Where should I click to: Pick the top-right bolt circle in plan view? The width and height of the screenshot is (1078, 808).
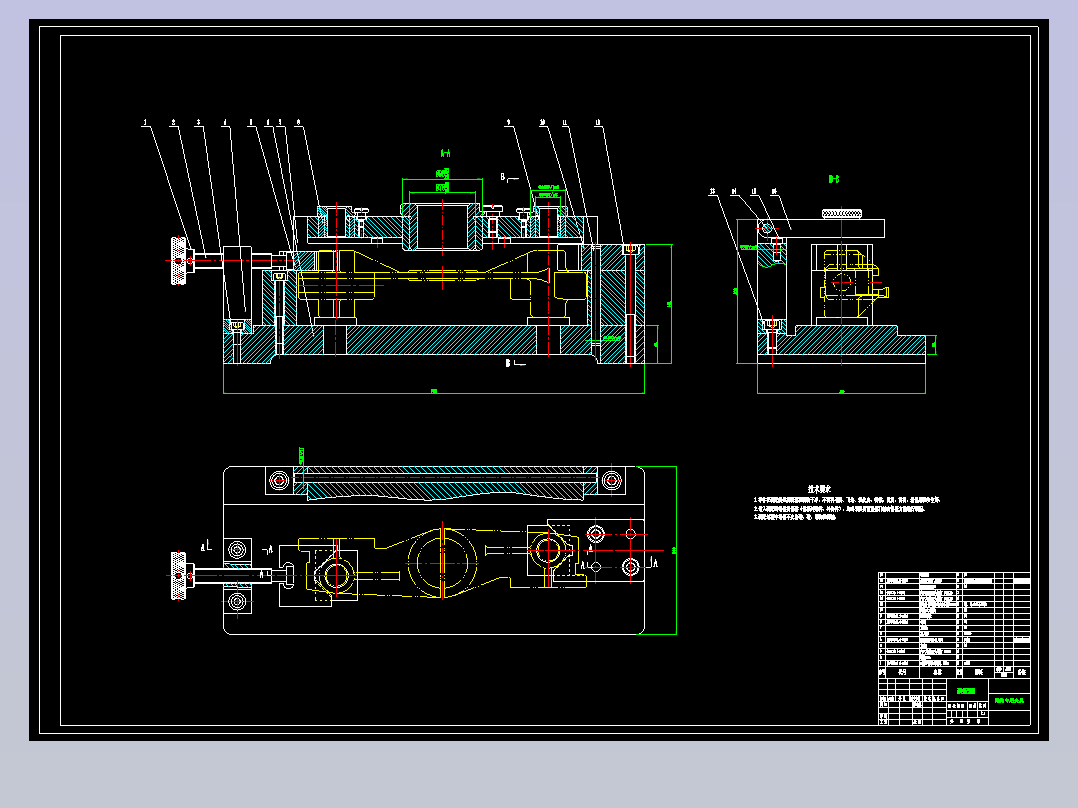pos(612,480)
